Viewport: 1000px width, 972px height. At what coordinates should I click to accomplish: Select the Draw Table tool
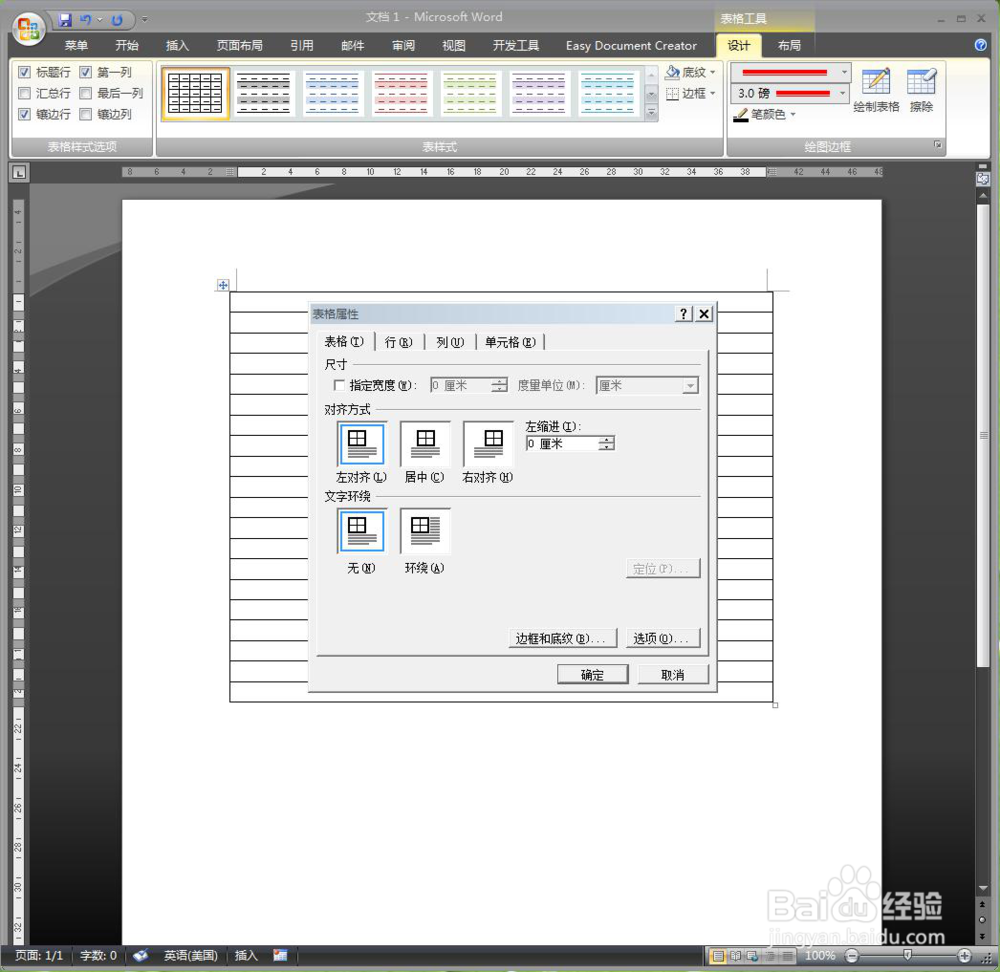tap(876, 90)
